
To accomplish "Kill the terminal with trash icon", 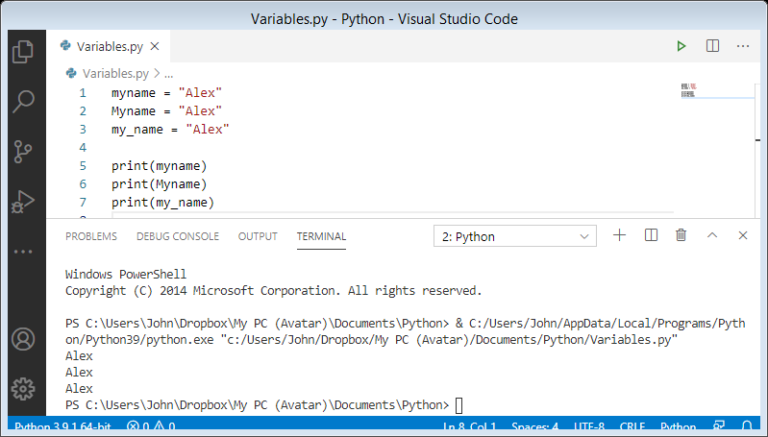I will [681, 235].
